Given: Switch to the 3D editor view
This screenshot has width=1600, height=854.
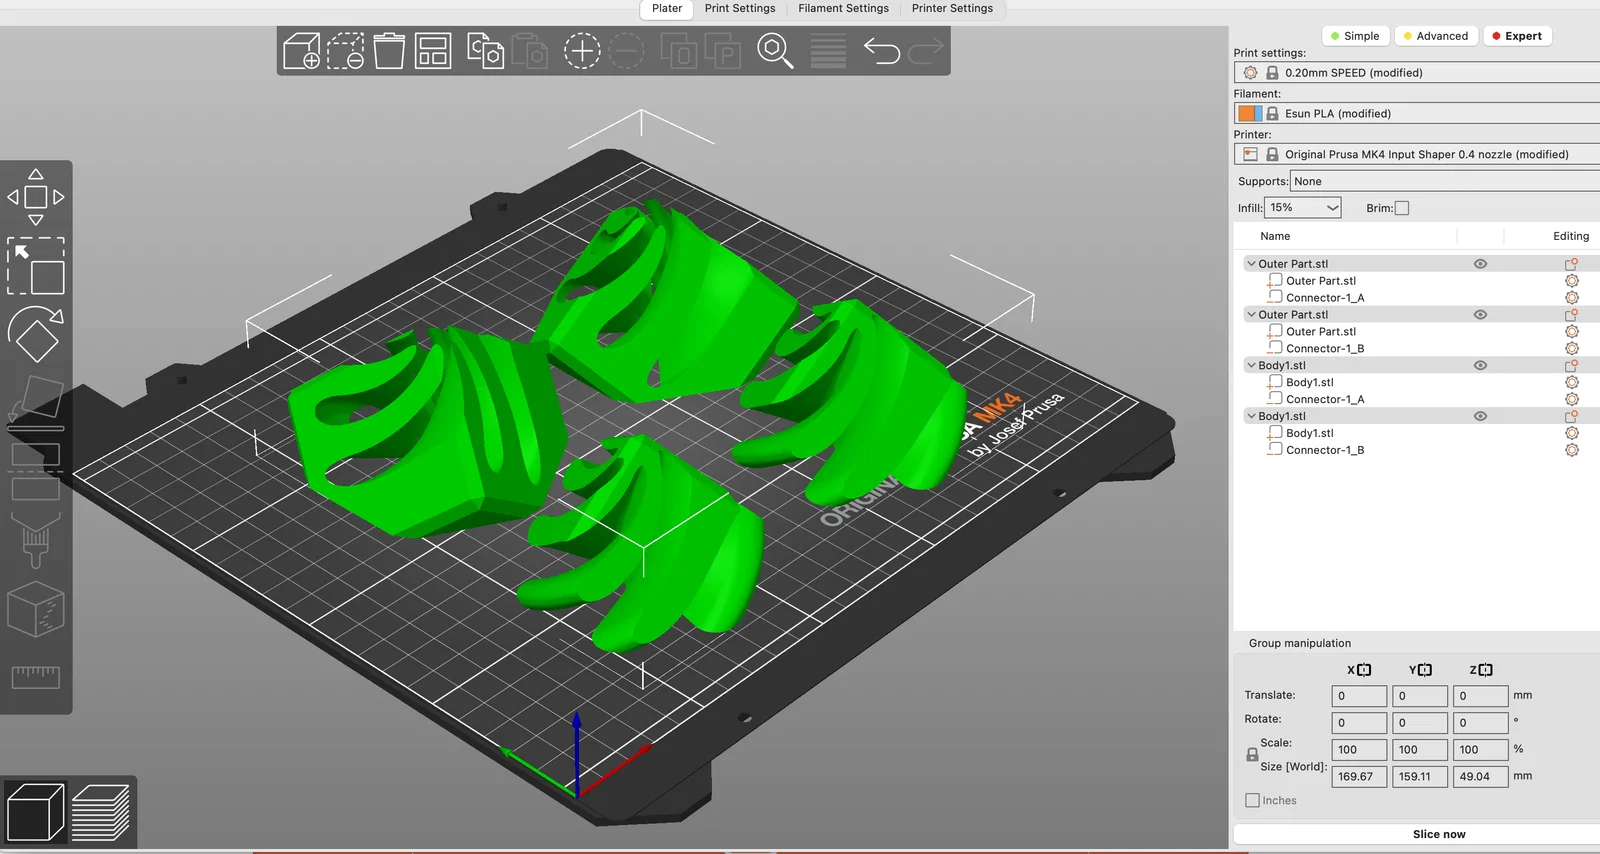Looking at the screenshot, I should click(35, 812).
